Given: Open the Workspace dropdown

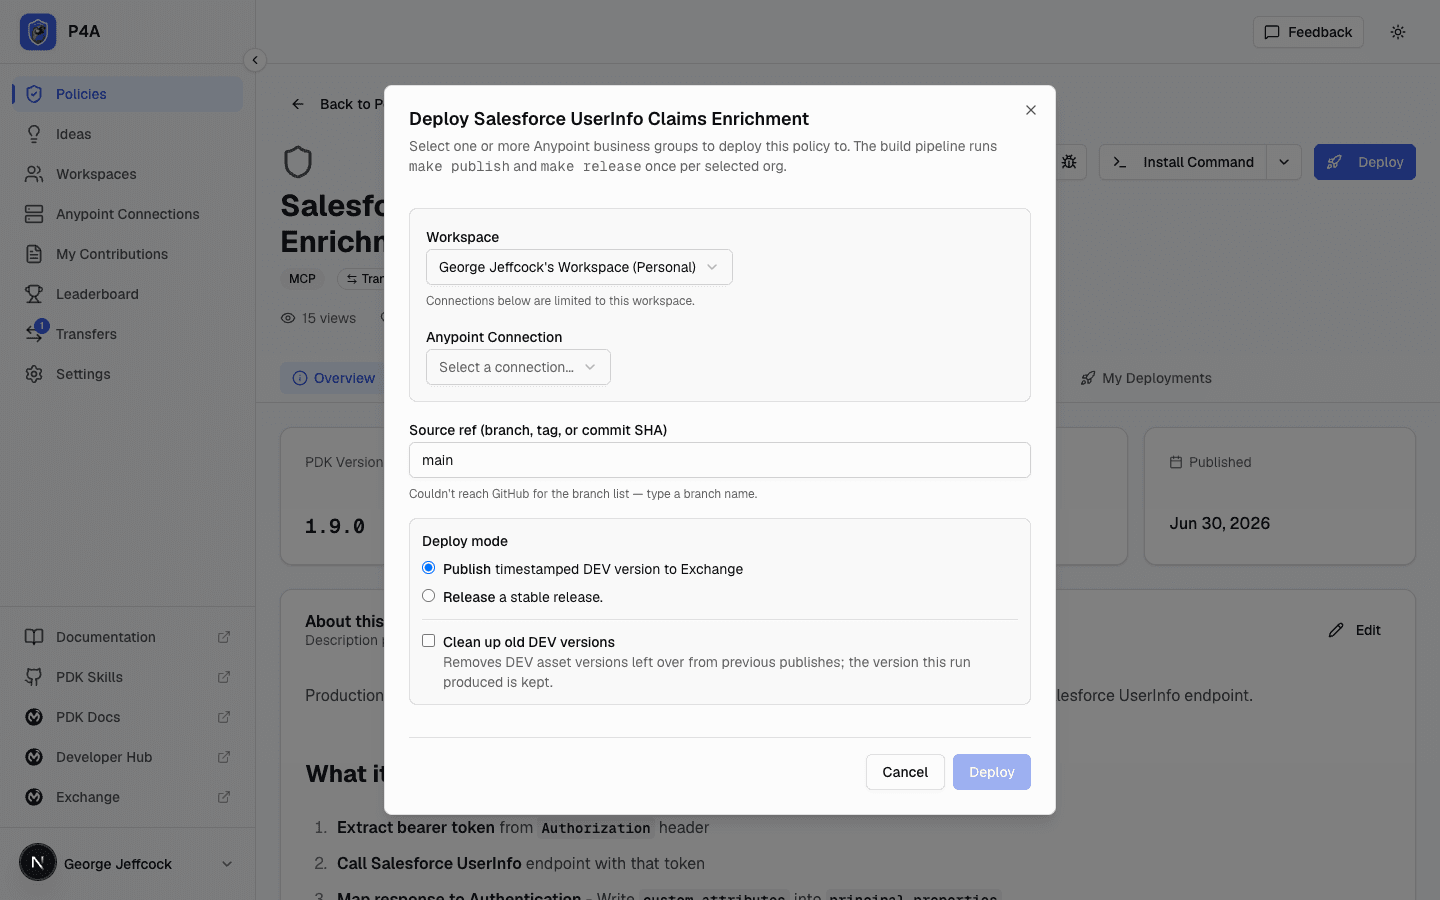Looking at the screenshot, I should [x=579, y=267].
